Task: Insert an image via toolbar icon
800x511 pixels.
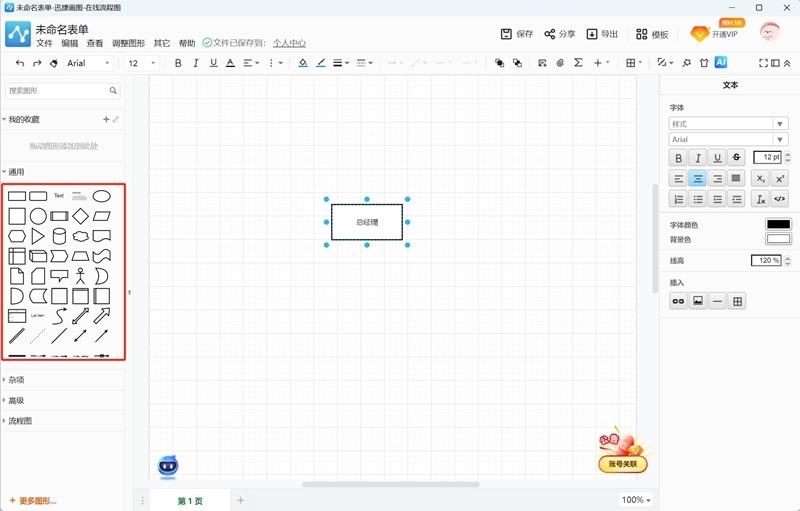Action: pos(542,63)
